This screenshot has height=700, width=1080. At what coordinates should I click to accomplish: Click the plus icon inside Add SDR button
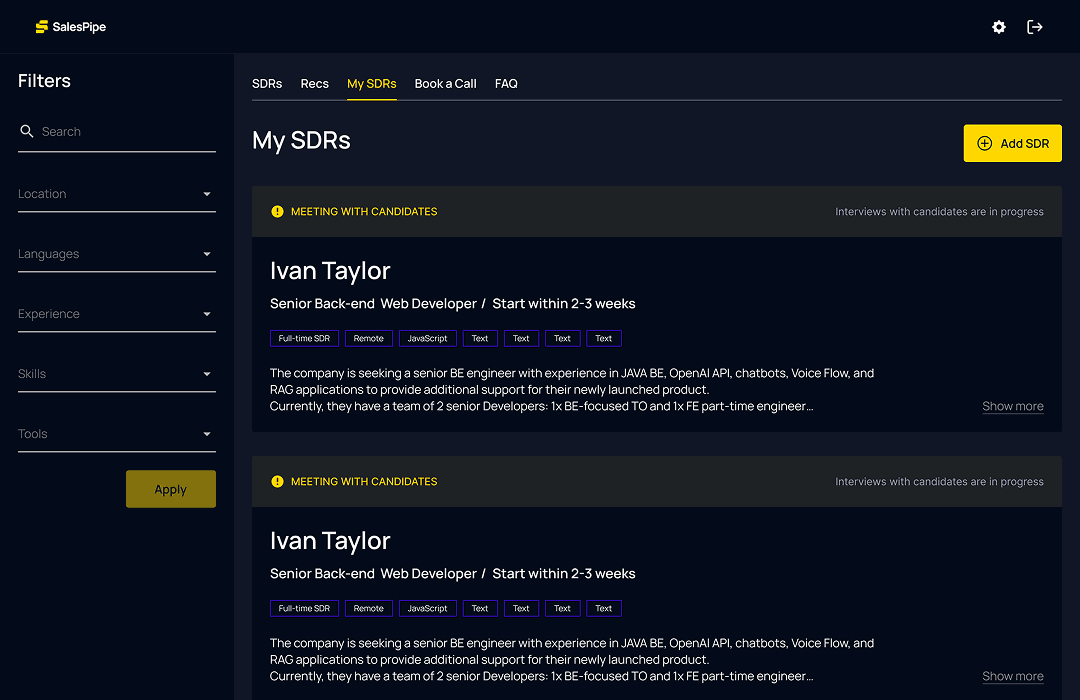pyautogui.click(x=984, y=143)
